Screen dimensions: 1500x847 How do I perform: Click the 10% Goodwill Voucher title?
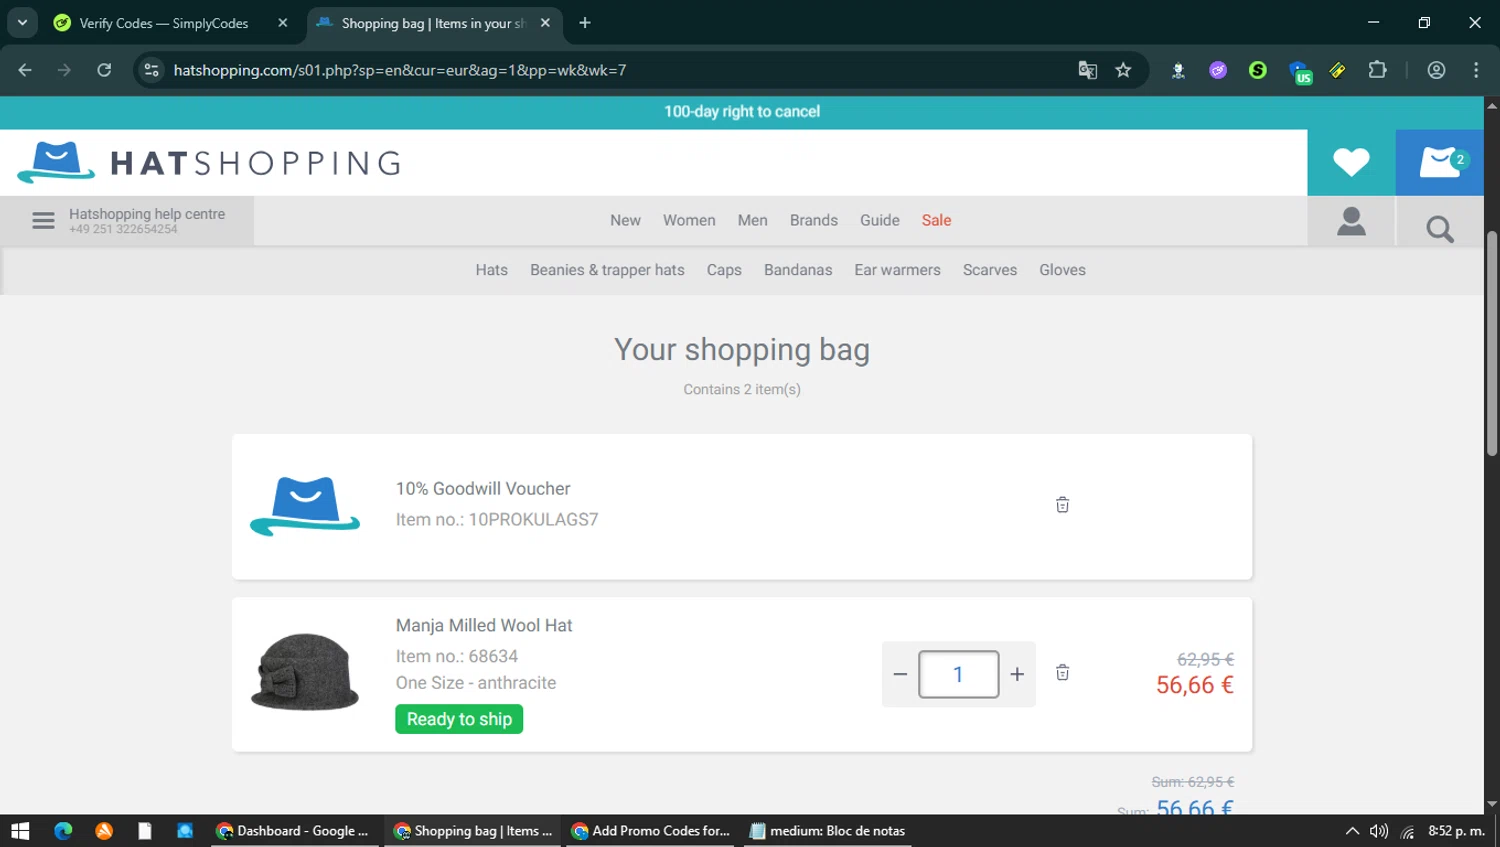click(483, 489)
